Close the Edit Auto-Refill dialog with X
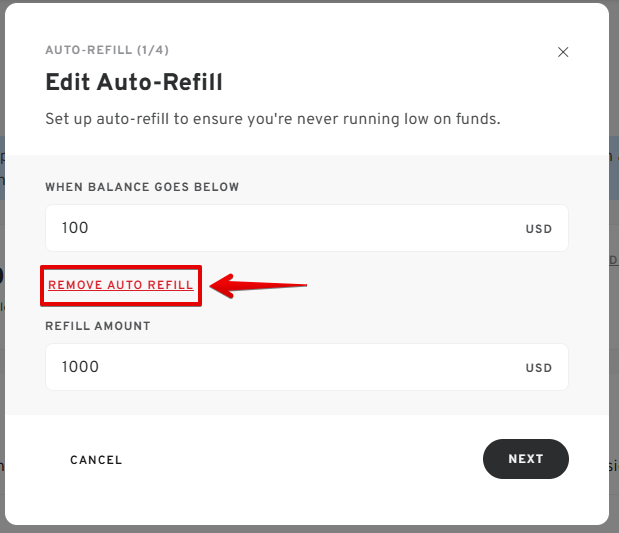 tap(563, 52)
